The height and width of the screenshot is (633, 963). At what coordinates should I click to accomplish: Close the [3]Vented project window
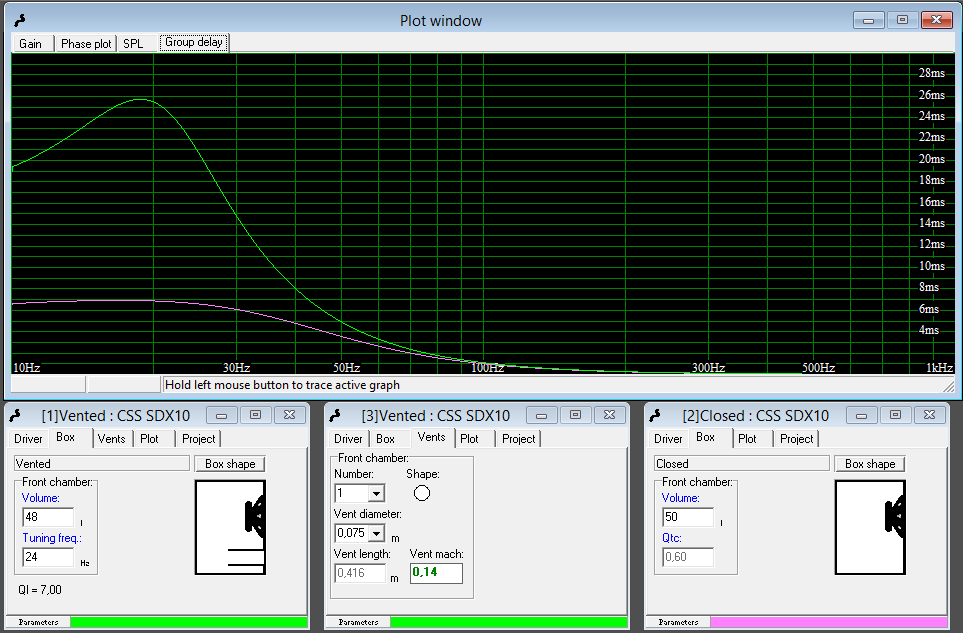pyautogui.click(x=610, y=416)
